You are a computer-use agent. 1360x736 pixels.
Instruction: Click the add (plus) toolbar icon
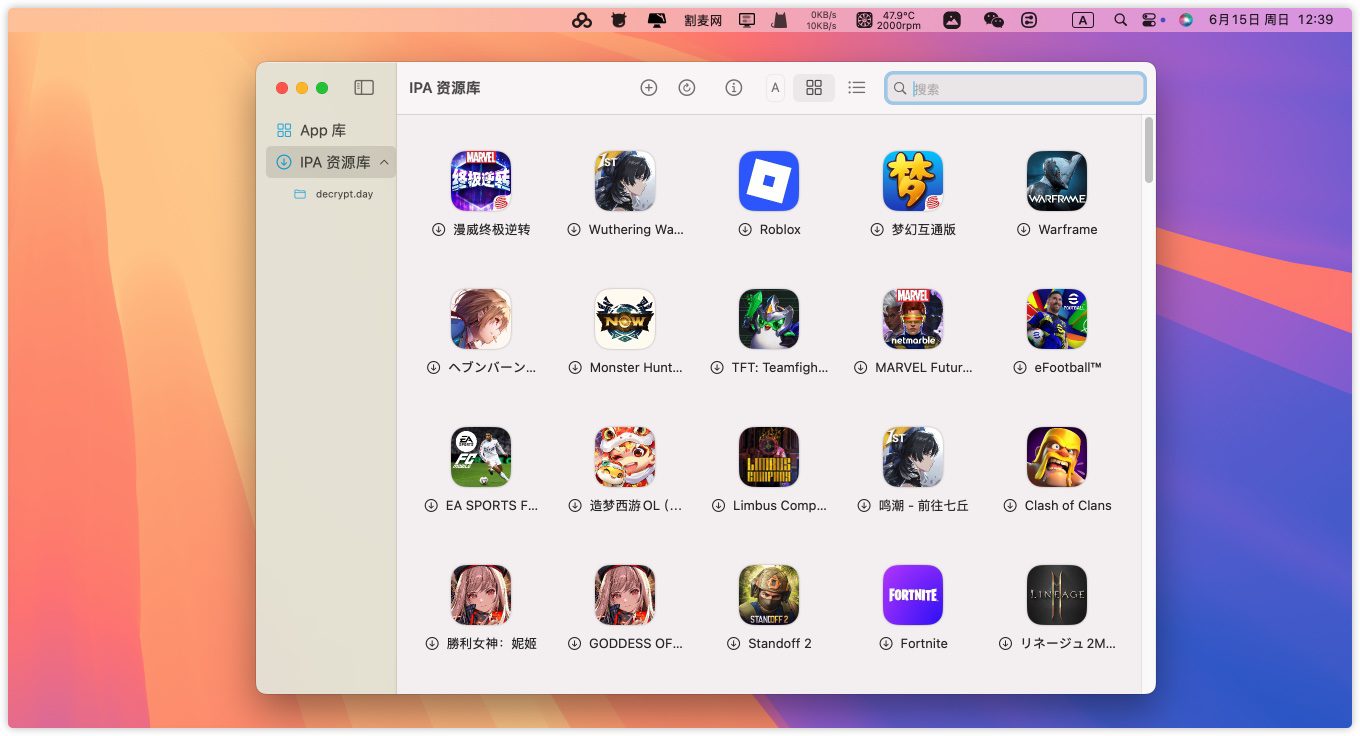coord(649,88)
